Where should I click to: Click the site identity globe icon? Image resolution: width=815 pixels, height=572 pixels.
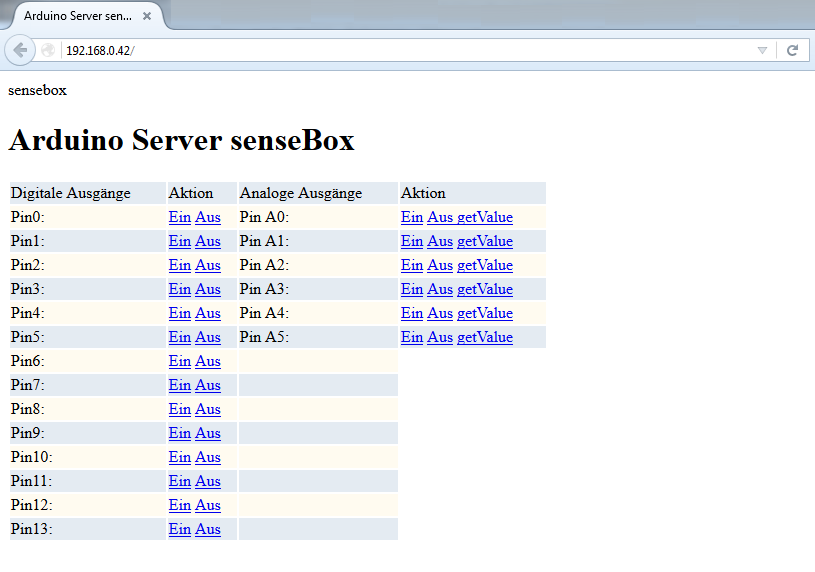(48, 50)
